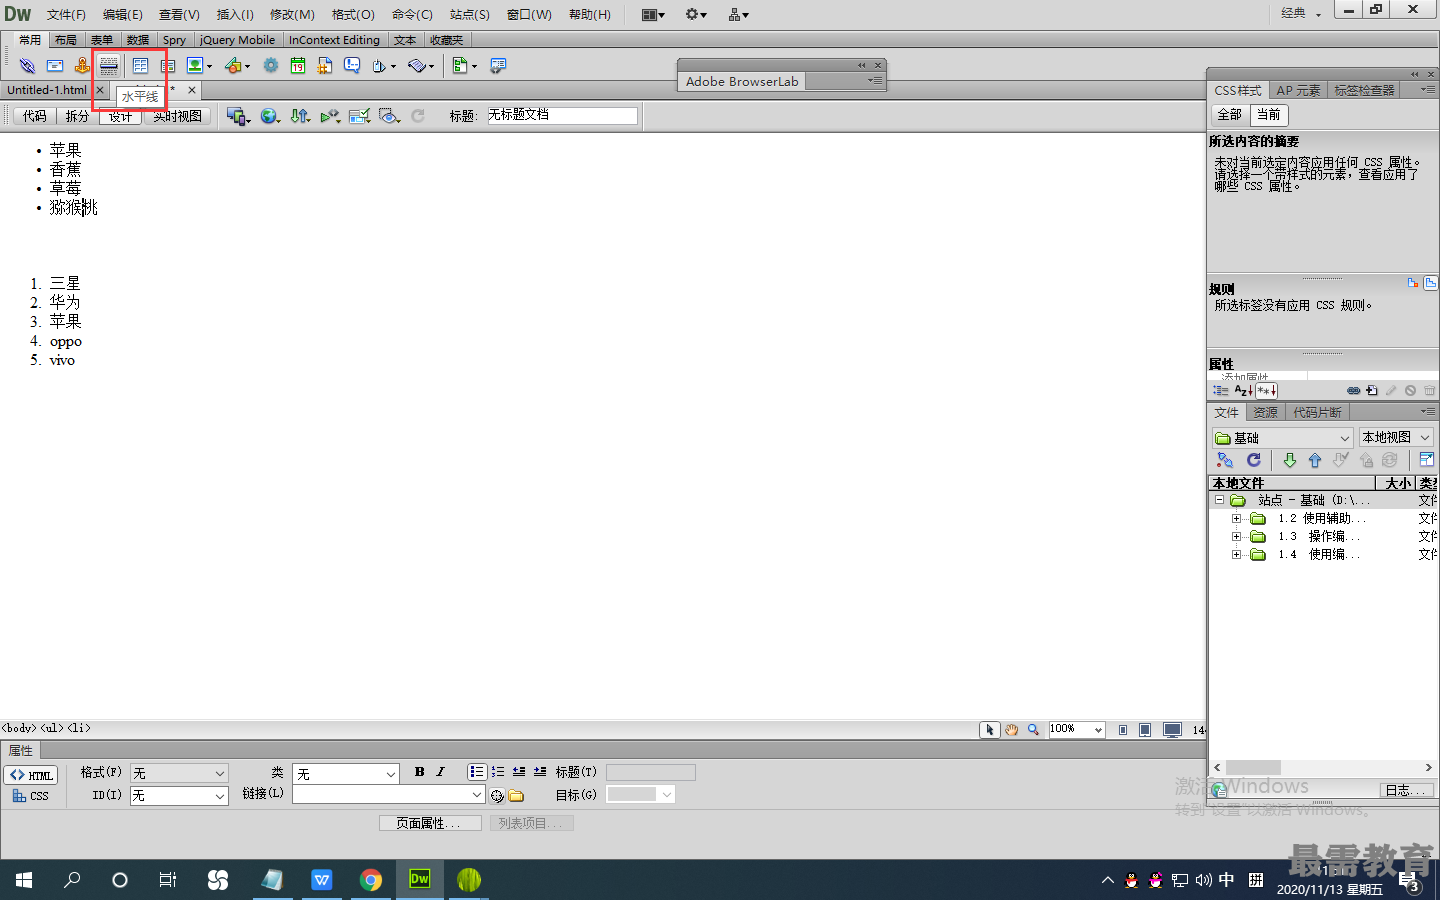Insert server-side include icon
The image size is (1440, 900).
point(325,66)
